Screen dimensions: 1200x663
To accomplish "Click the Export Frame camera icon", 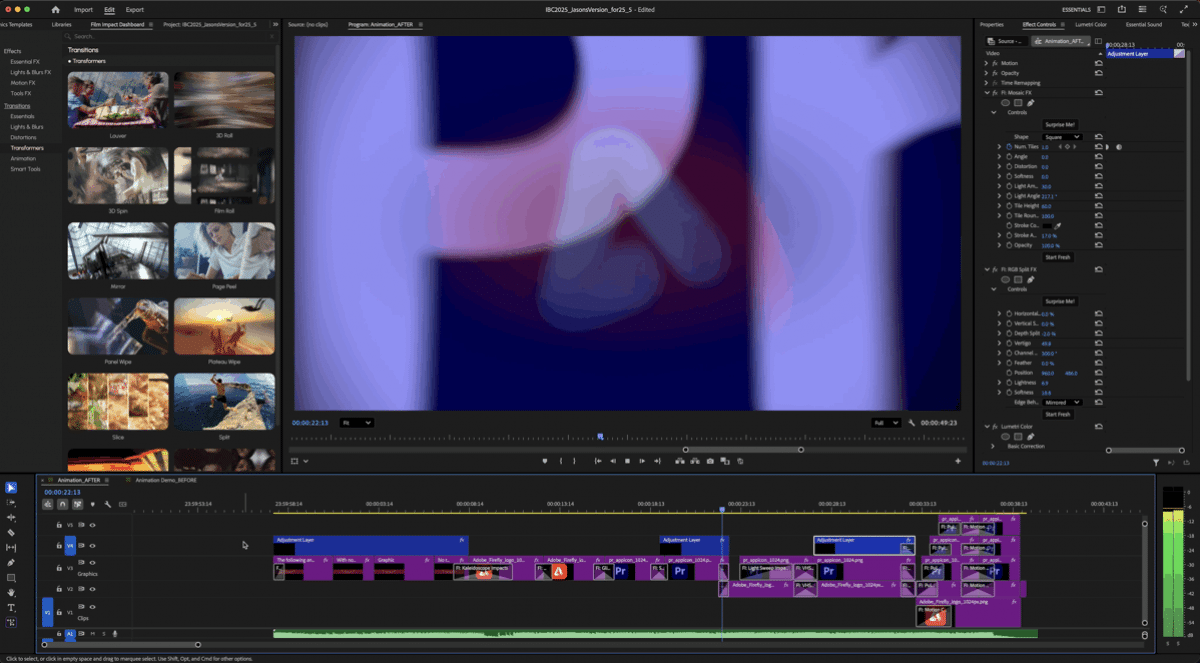I will [710, 461].
